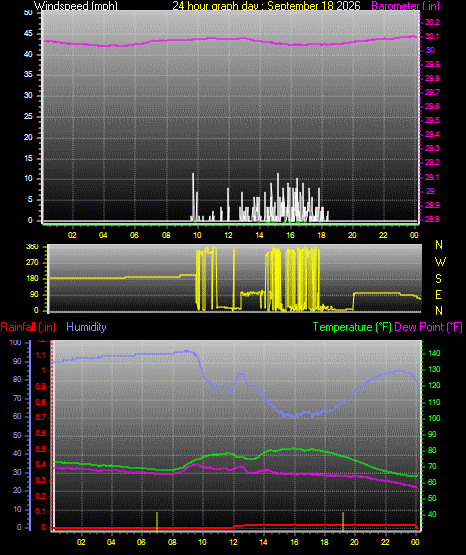
Task: Click the 29.9 value on barometer axis
Action: (432, 64)
